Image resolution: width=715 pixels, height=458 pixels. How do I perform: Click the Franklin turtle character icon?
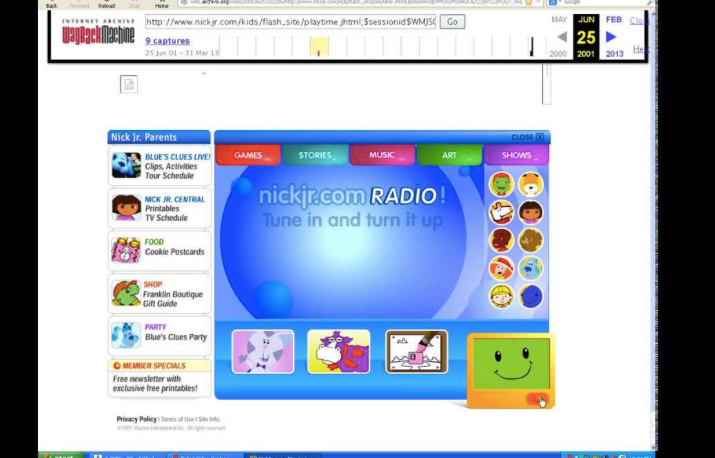click(501, 184)
